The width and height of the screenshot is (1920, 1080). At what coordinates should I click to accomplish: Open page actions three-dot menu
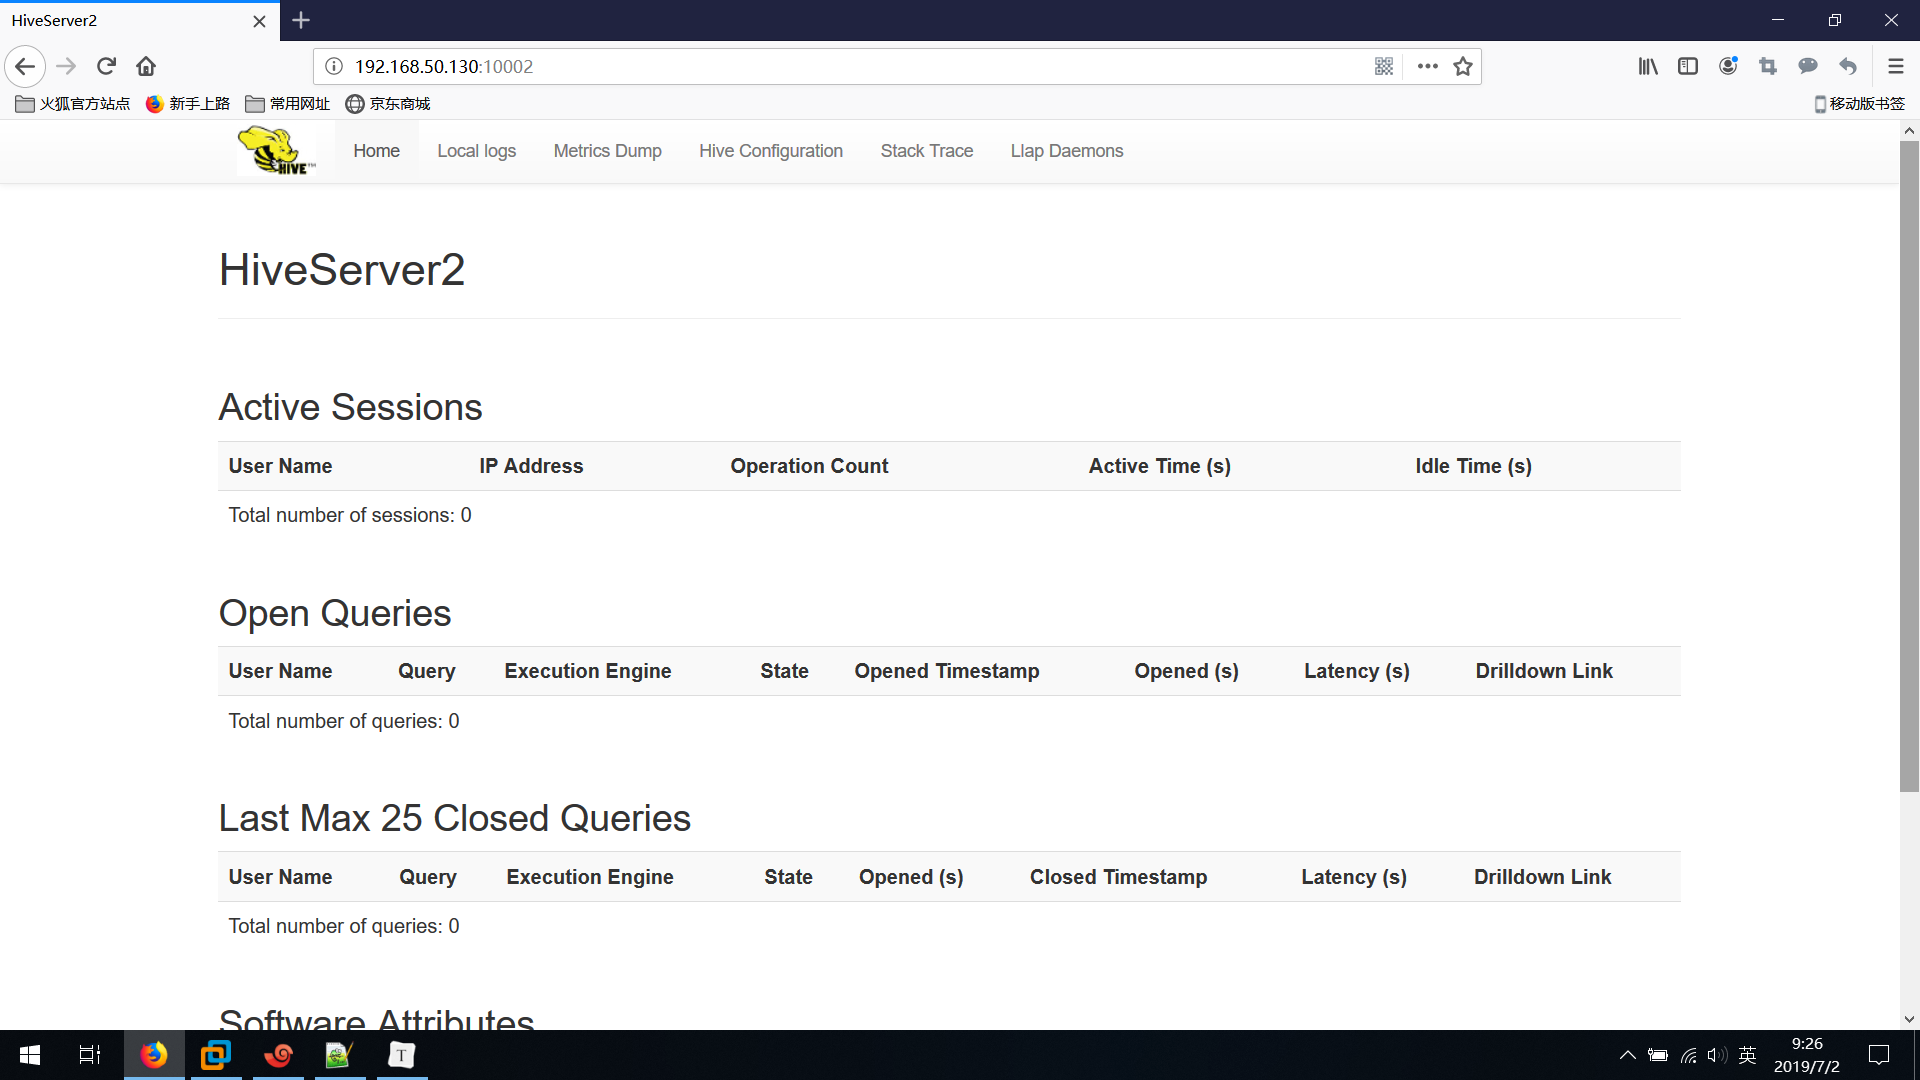pyautogui.click(x=1427, y=66)
